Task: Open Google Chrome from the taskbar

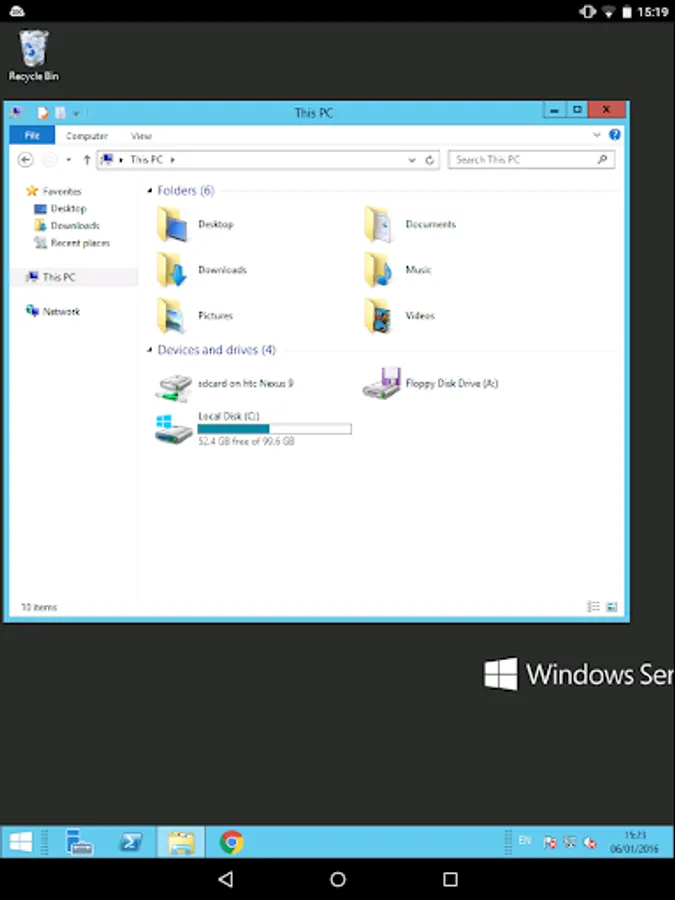Action: pyautogui.click(x=231, y=842)
